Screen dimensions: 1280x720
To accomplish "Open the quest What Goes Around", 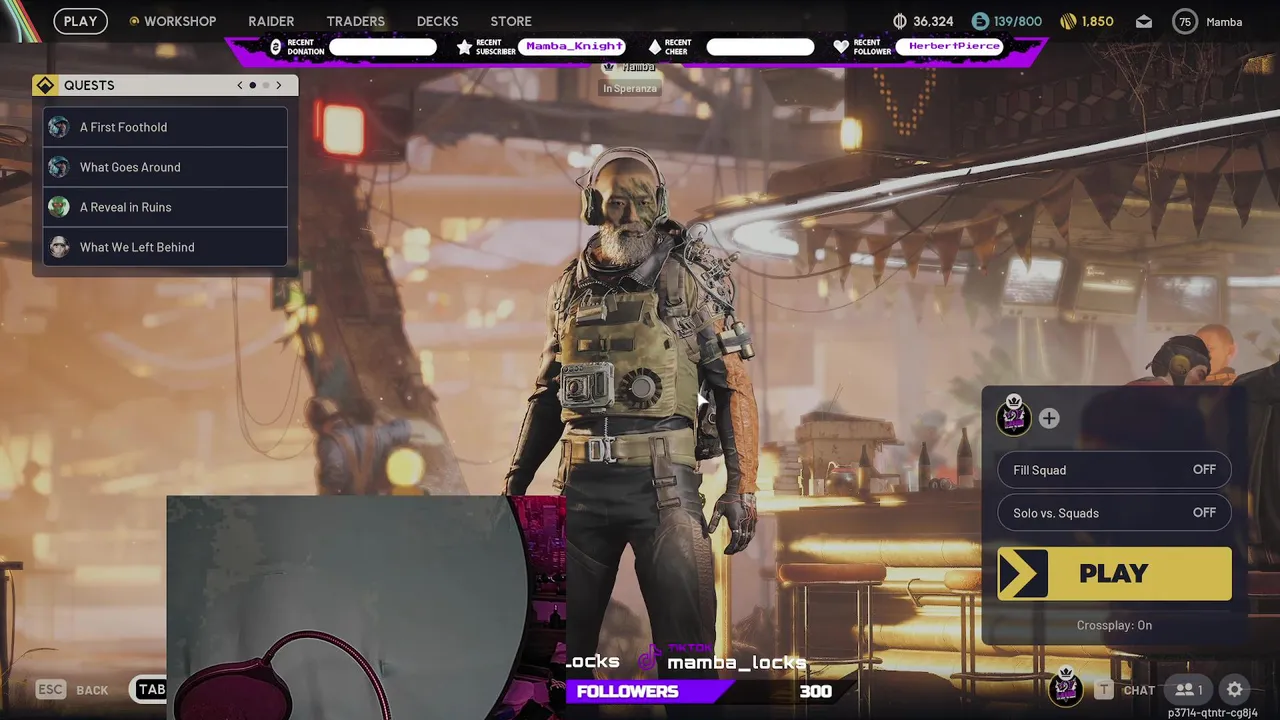I will pos(165,167).
